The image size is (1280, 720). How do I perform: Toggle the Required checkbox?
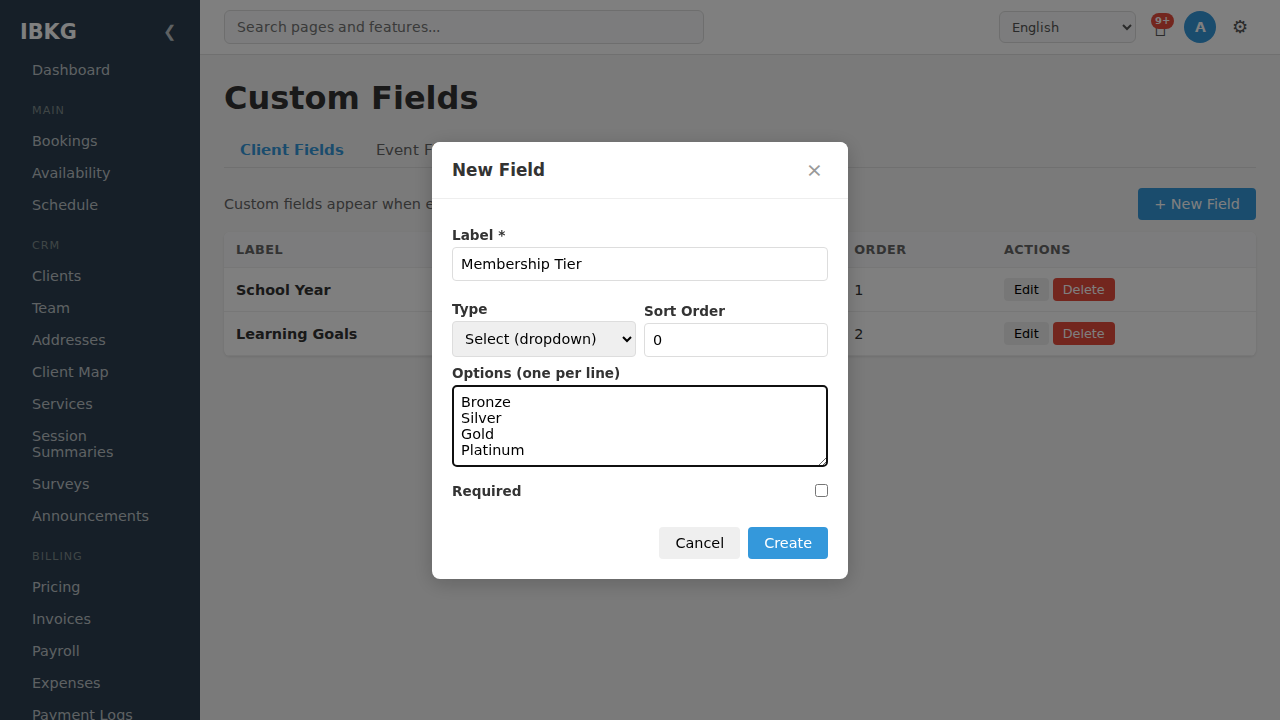[x=821, y=490]
